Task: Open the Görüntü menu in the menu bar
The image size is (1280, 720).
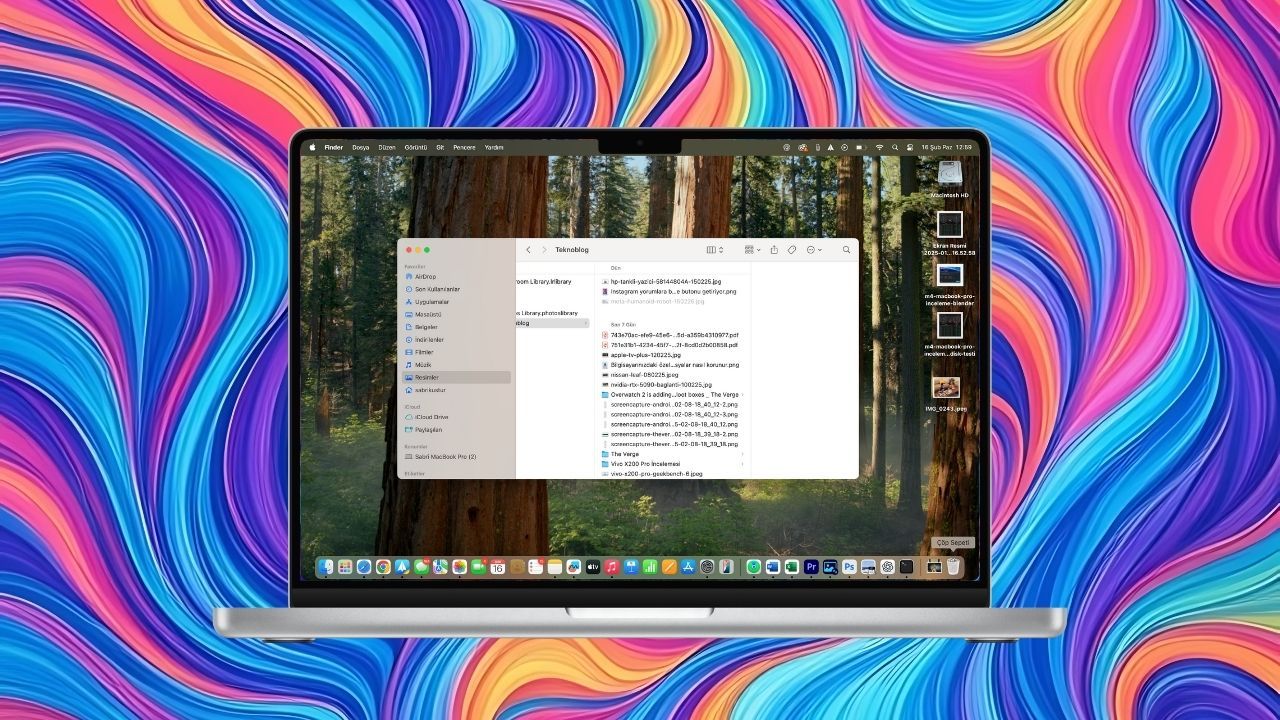Action: tap(416, 147)
